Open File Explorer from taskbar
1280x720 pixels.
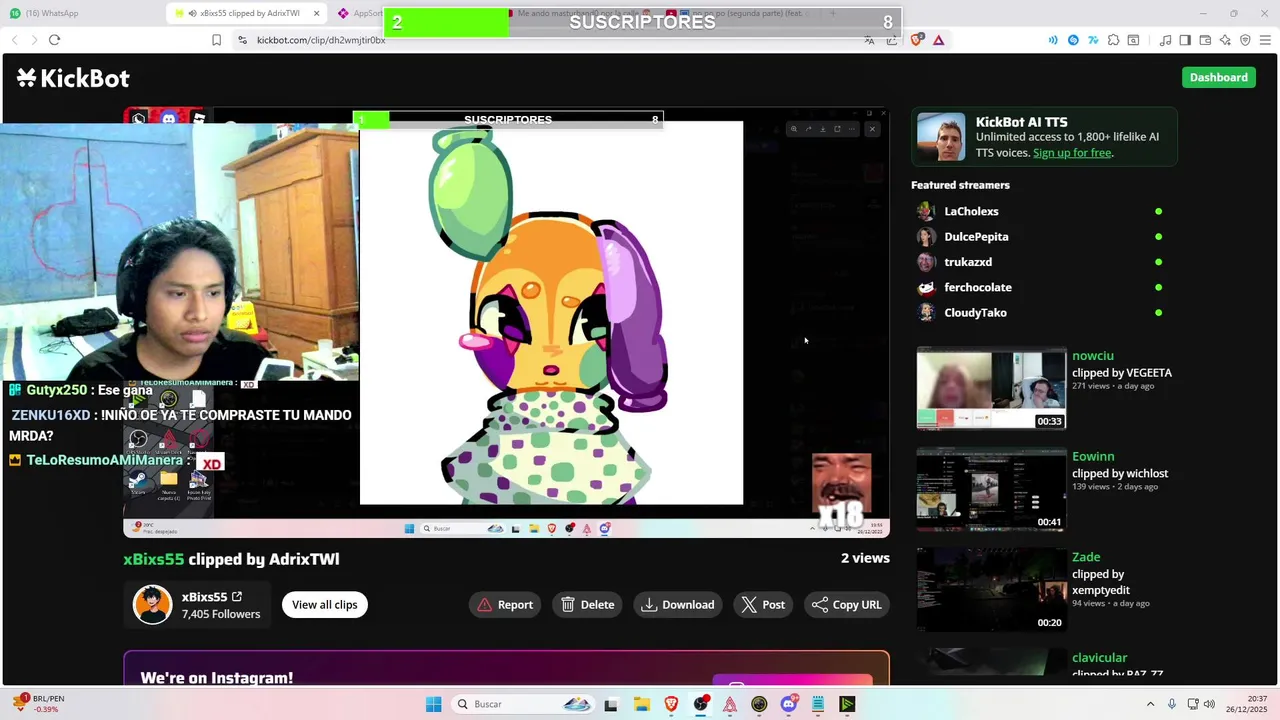point(641,704)
